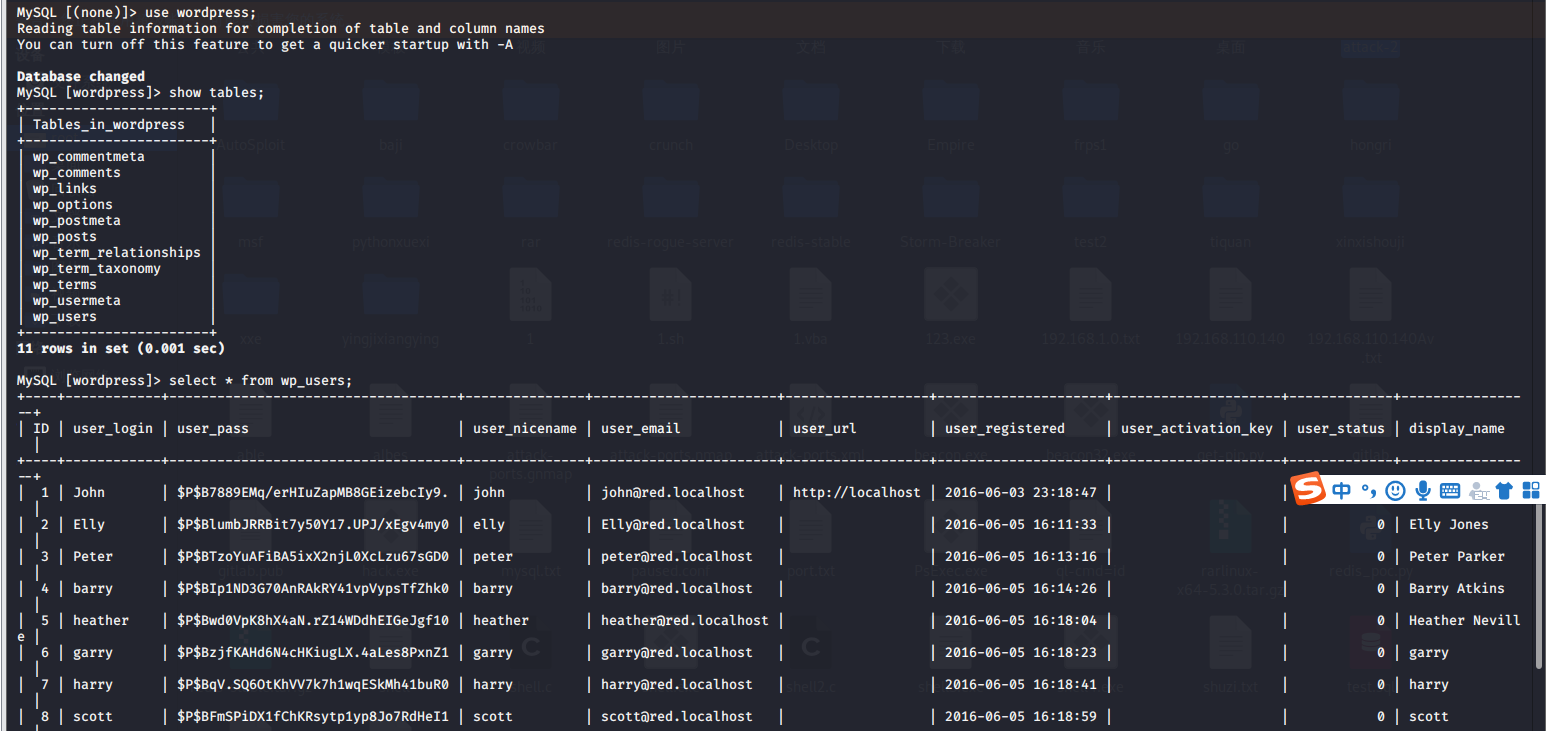Click Garry's hash $P$BzjfKAHd6N4cHKiugLX
This screenshot has height=731, width=1546.
[313, 652]
